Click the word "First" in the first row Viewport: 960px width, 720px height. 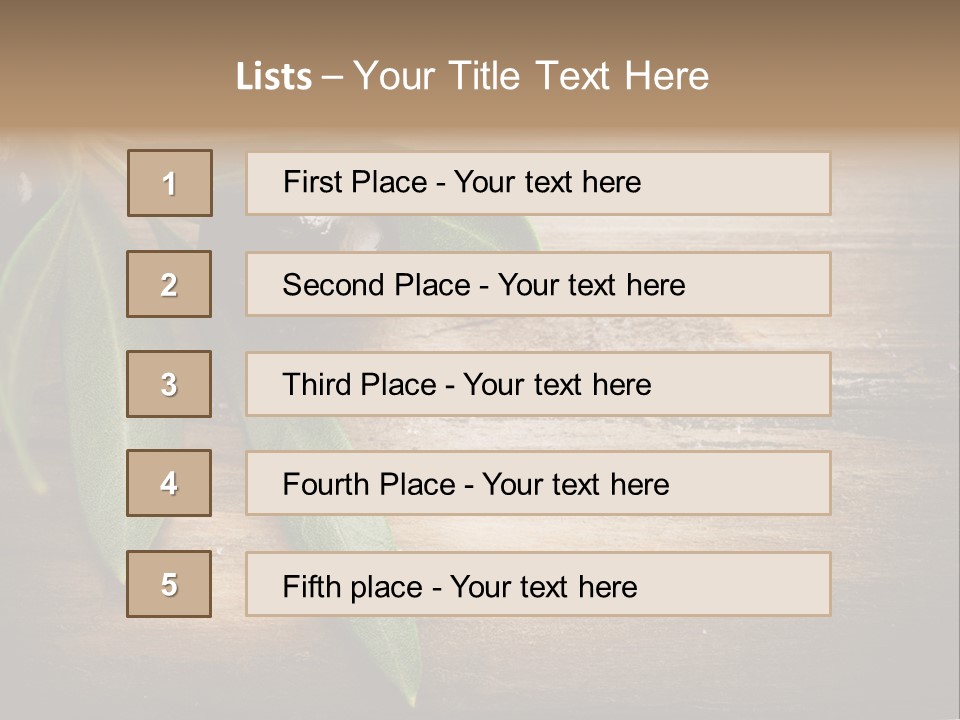click(x=310, y=182)
